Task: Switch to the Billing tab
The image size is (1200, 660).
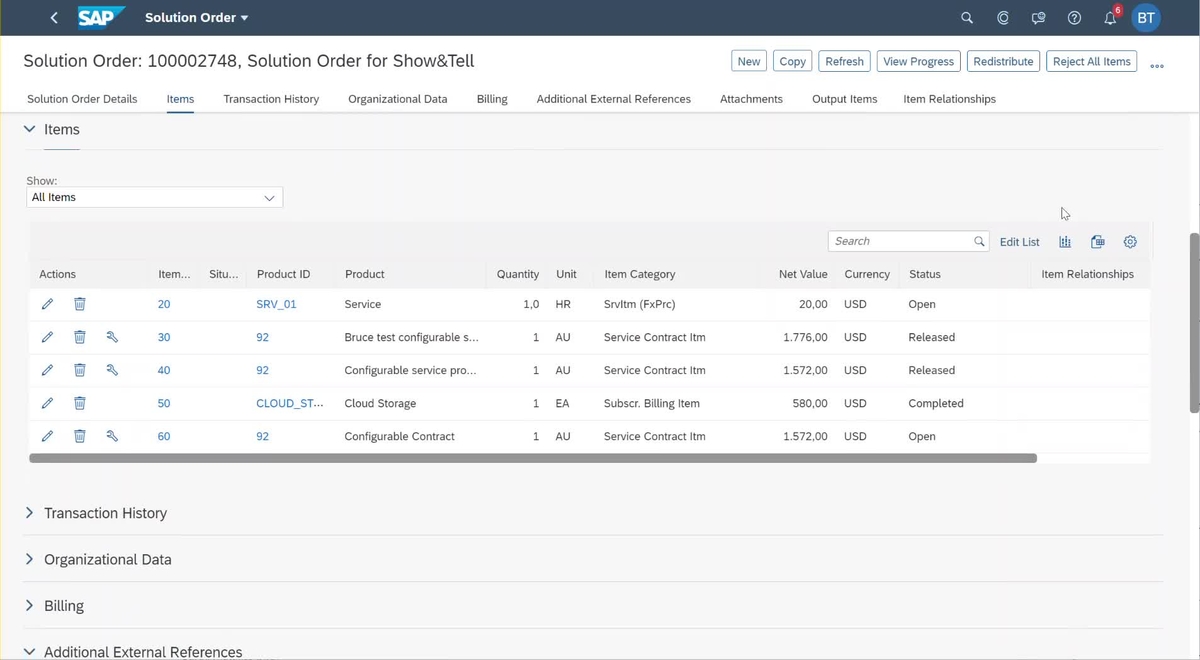Action: click(491, 99)
